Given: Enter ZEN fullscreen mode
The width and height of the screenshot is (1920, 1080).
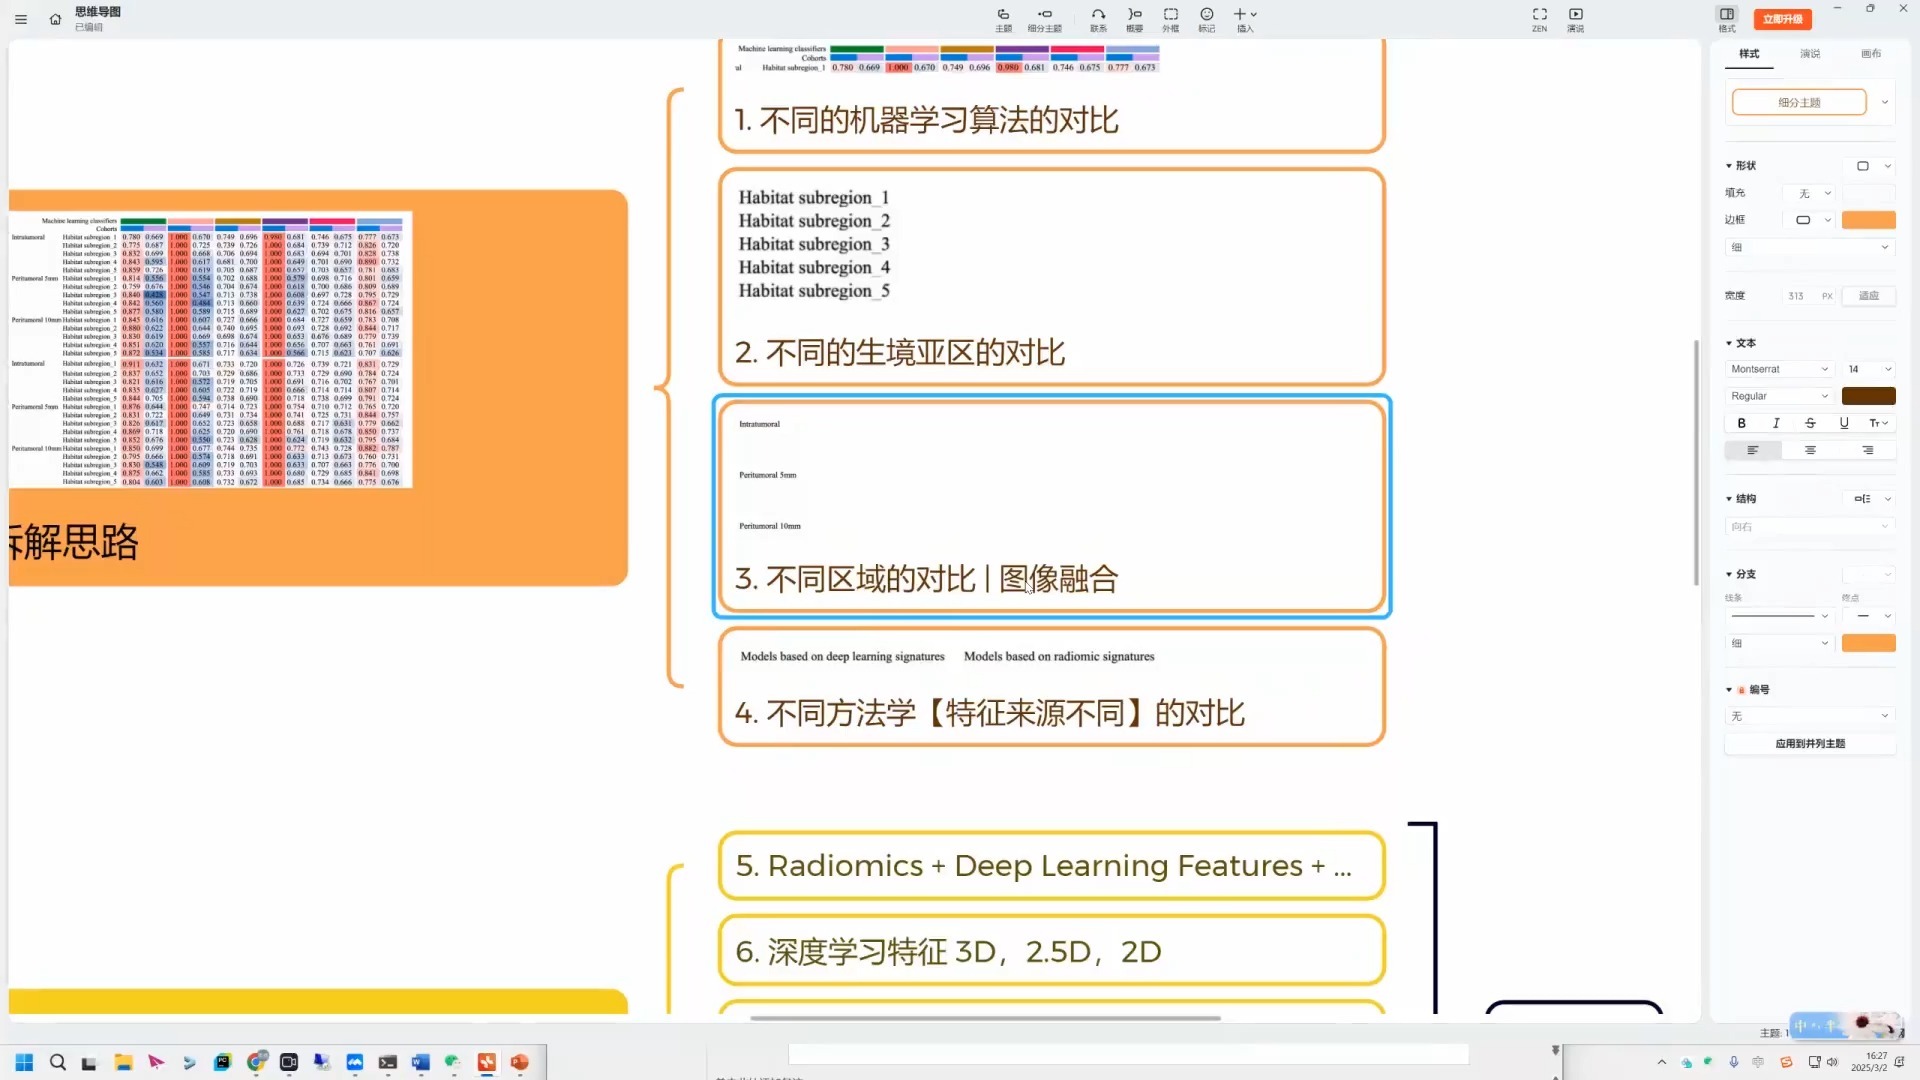Looking at the screenshot, I should pos(1539,19).
